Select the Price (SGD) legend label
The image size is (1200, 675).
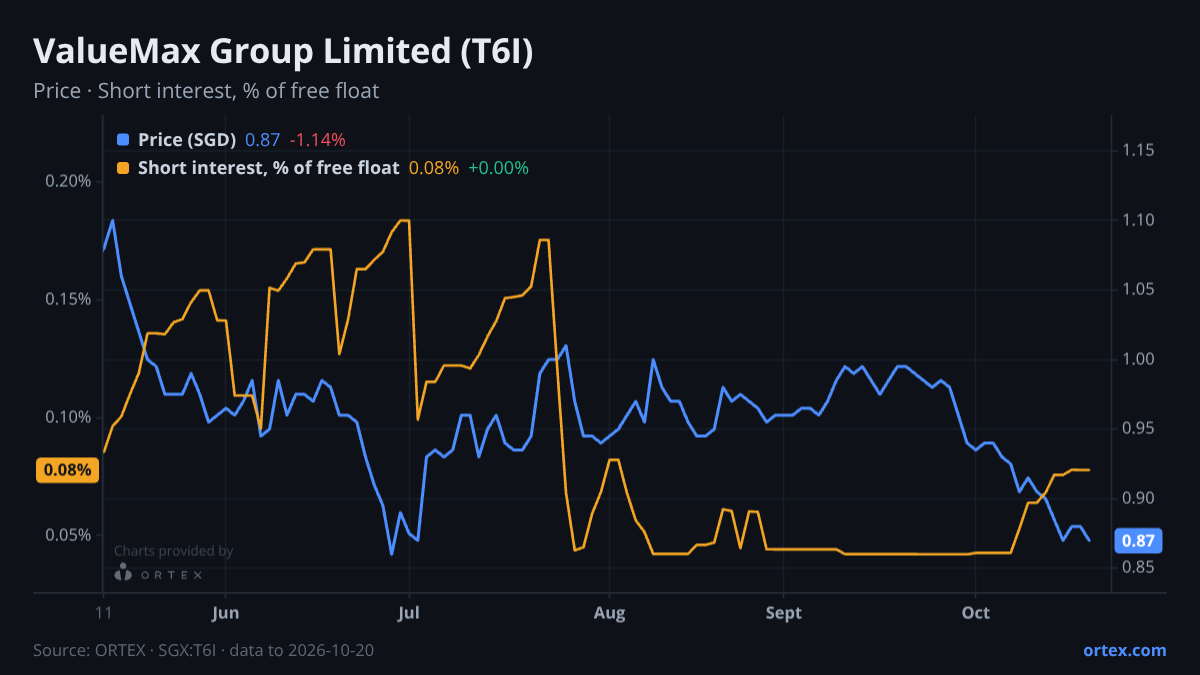[x=187, y=140]
